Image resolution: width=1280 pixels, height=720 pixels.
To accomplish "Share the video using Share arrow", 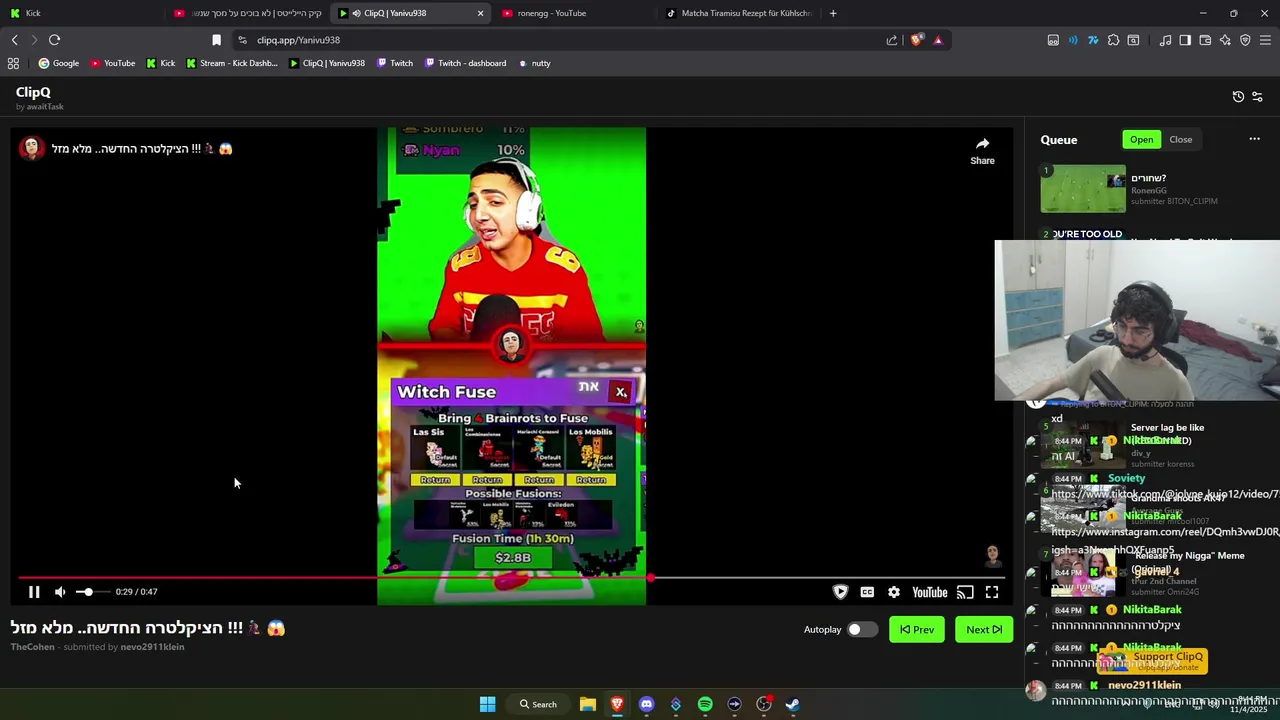I will point(982,150).
